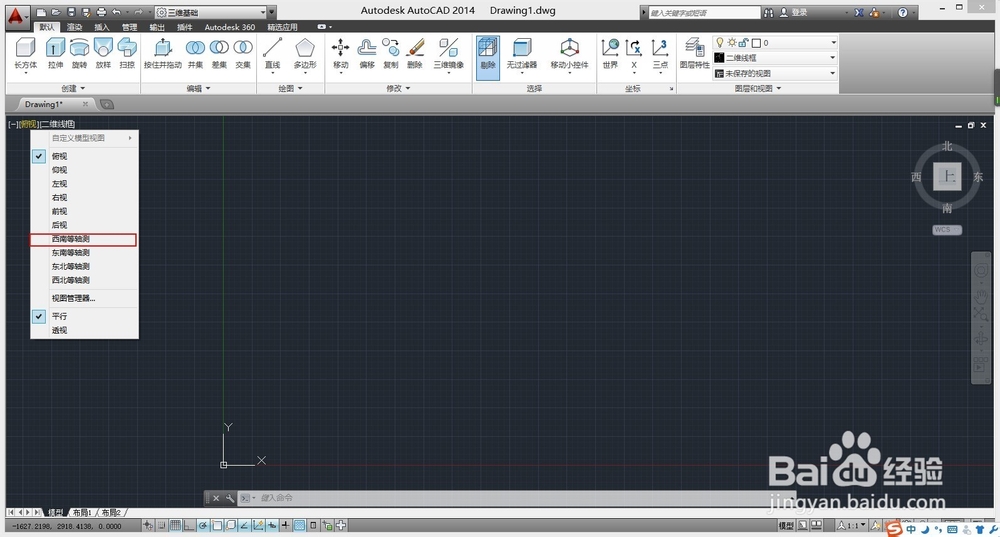
Task: Toggle the layer light bulb on/off icon
Action: coord(719,43)
